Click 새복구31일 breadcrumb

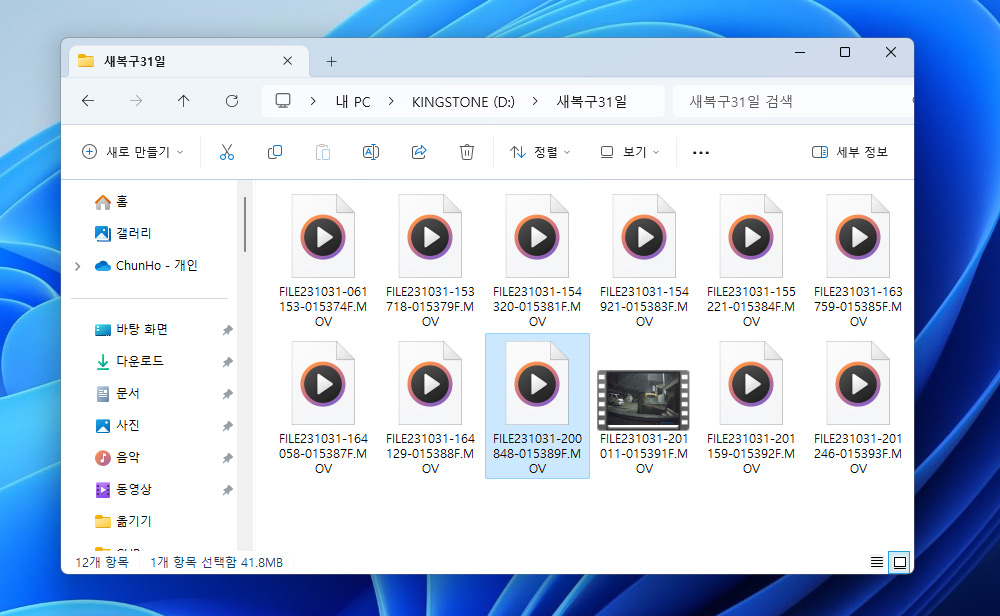(x=592, y=101)
